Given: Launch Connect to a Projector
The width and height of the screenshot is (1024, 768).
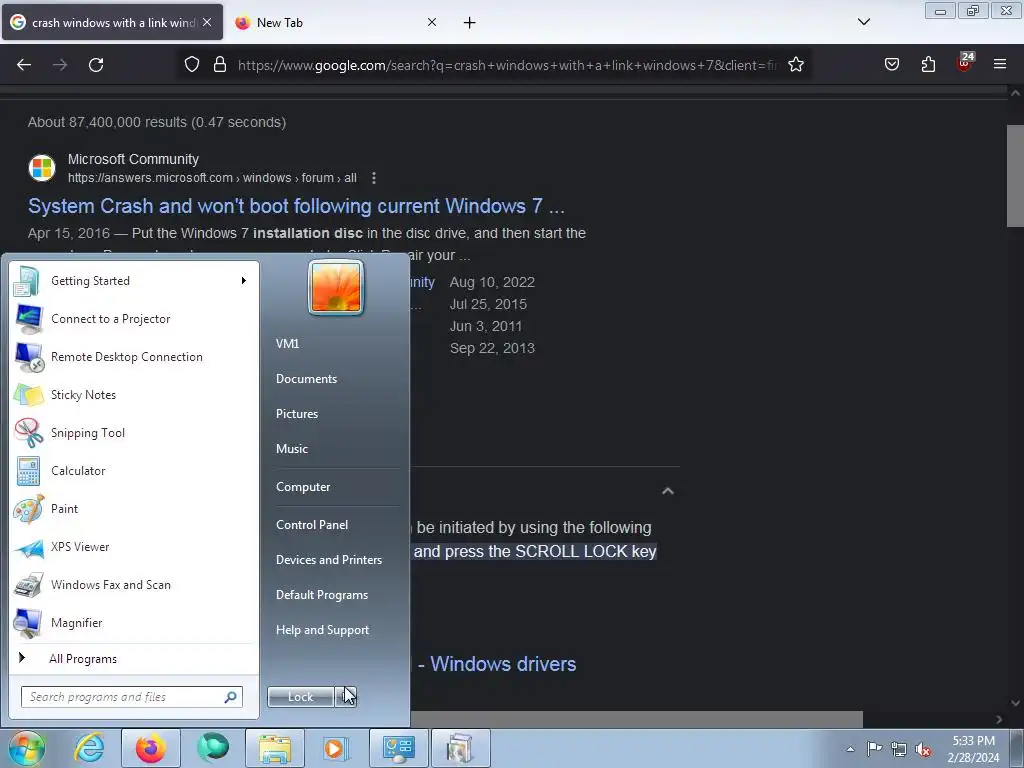Looking at the screenshot, I should (x=134, y=319).
